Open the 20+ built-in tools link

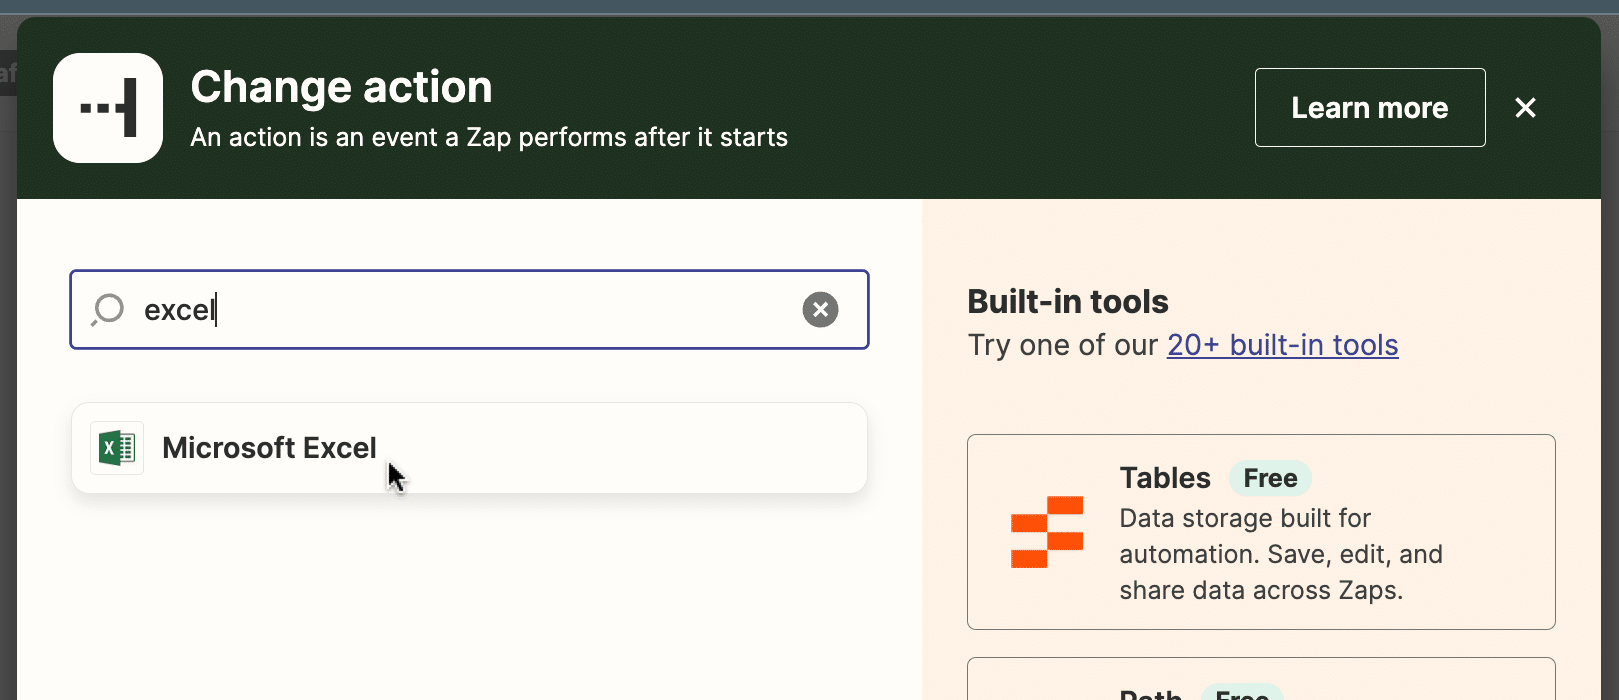tap(1282, 345)
